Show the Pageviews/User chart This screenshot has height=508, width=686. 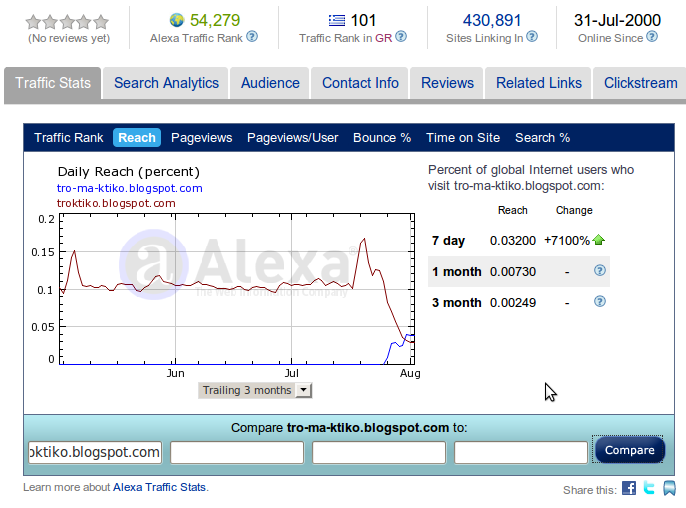(293, 138)
